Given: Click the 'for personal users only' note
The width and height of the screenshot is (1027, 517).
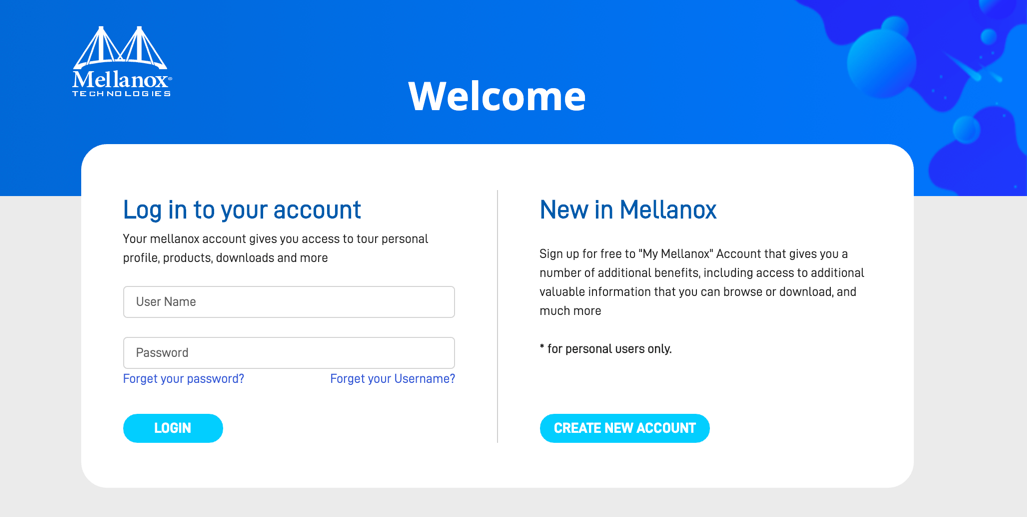Looking at the screenshot, I should click(606, 349).
